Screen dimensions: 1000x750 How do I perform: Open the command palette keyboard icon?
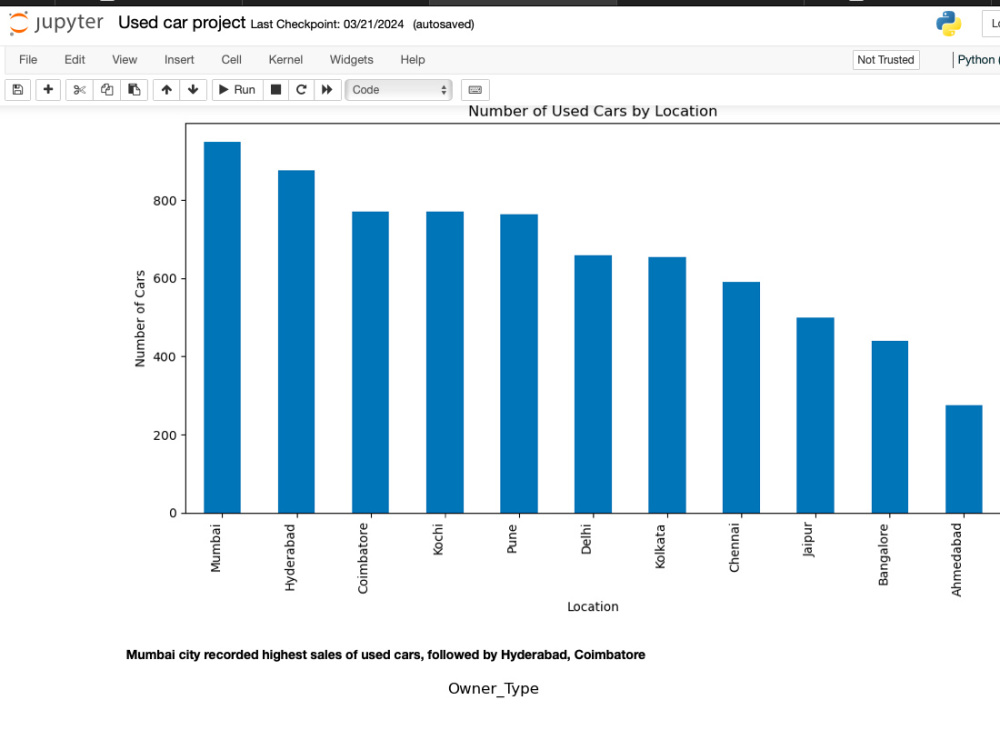coord(475,90)
